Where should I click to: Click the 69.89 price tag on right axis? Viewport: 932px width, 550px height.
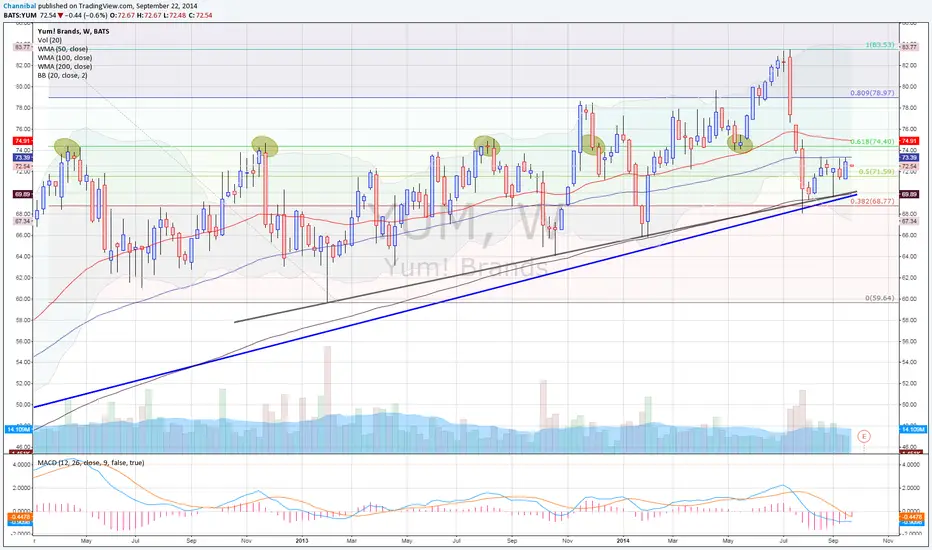coord(909,194)
